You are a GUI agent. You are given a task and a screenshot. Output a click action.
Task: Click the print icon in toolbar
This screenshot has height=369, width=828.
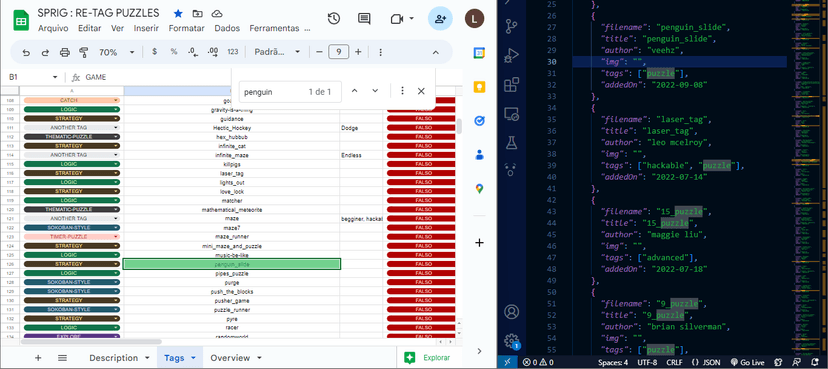(x=64, y=52)
